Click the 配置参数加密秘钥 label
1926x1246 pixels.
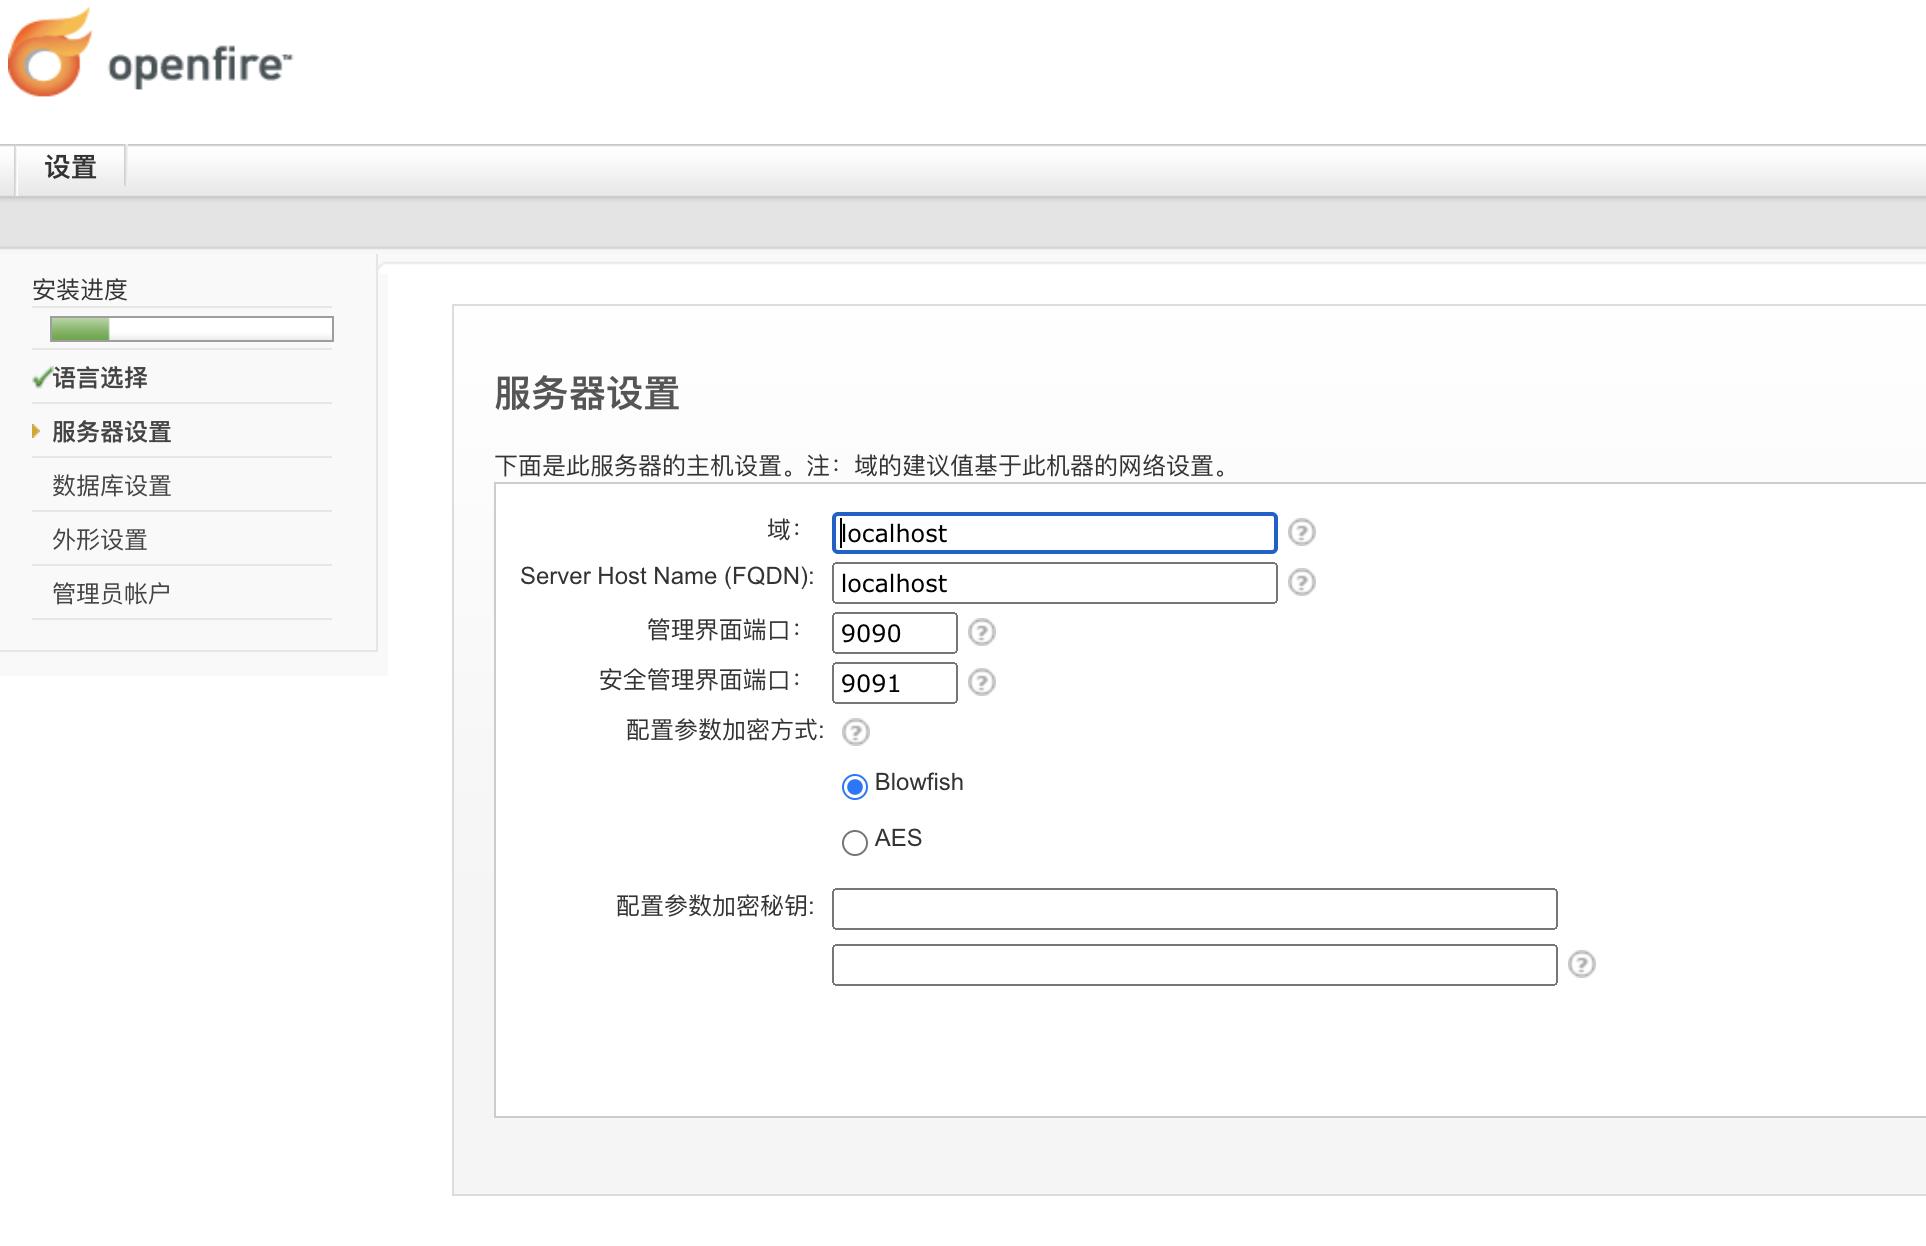715,906
